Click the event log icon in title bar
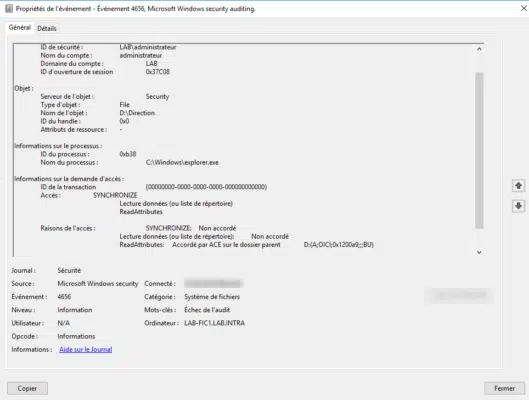Viewport: 529px width, 400px height. (x=9, y=8)
